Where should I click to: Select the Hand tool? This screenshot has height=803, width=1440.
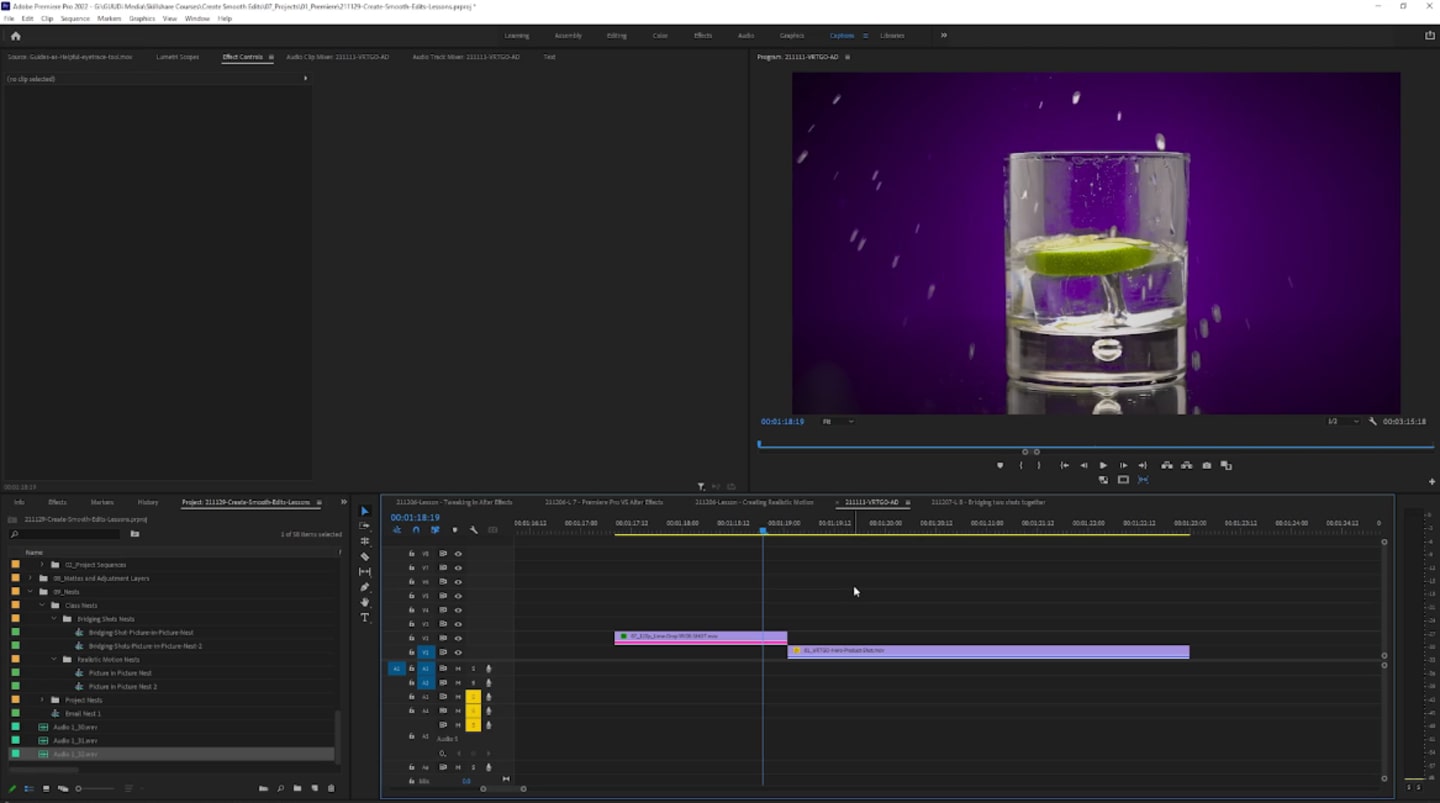tap(365, 602)
